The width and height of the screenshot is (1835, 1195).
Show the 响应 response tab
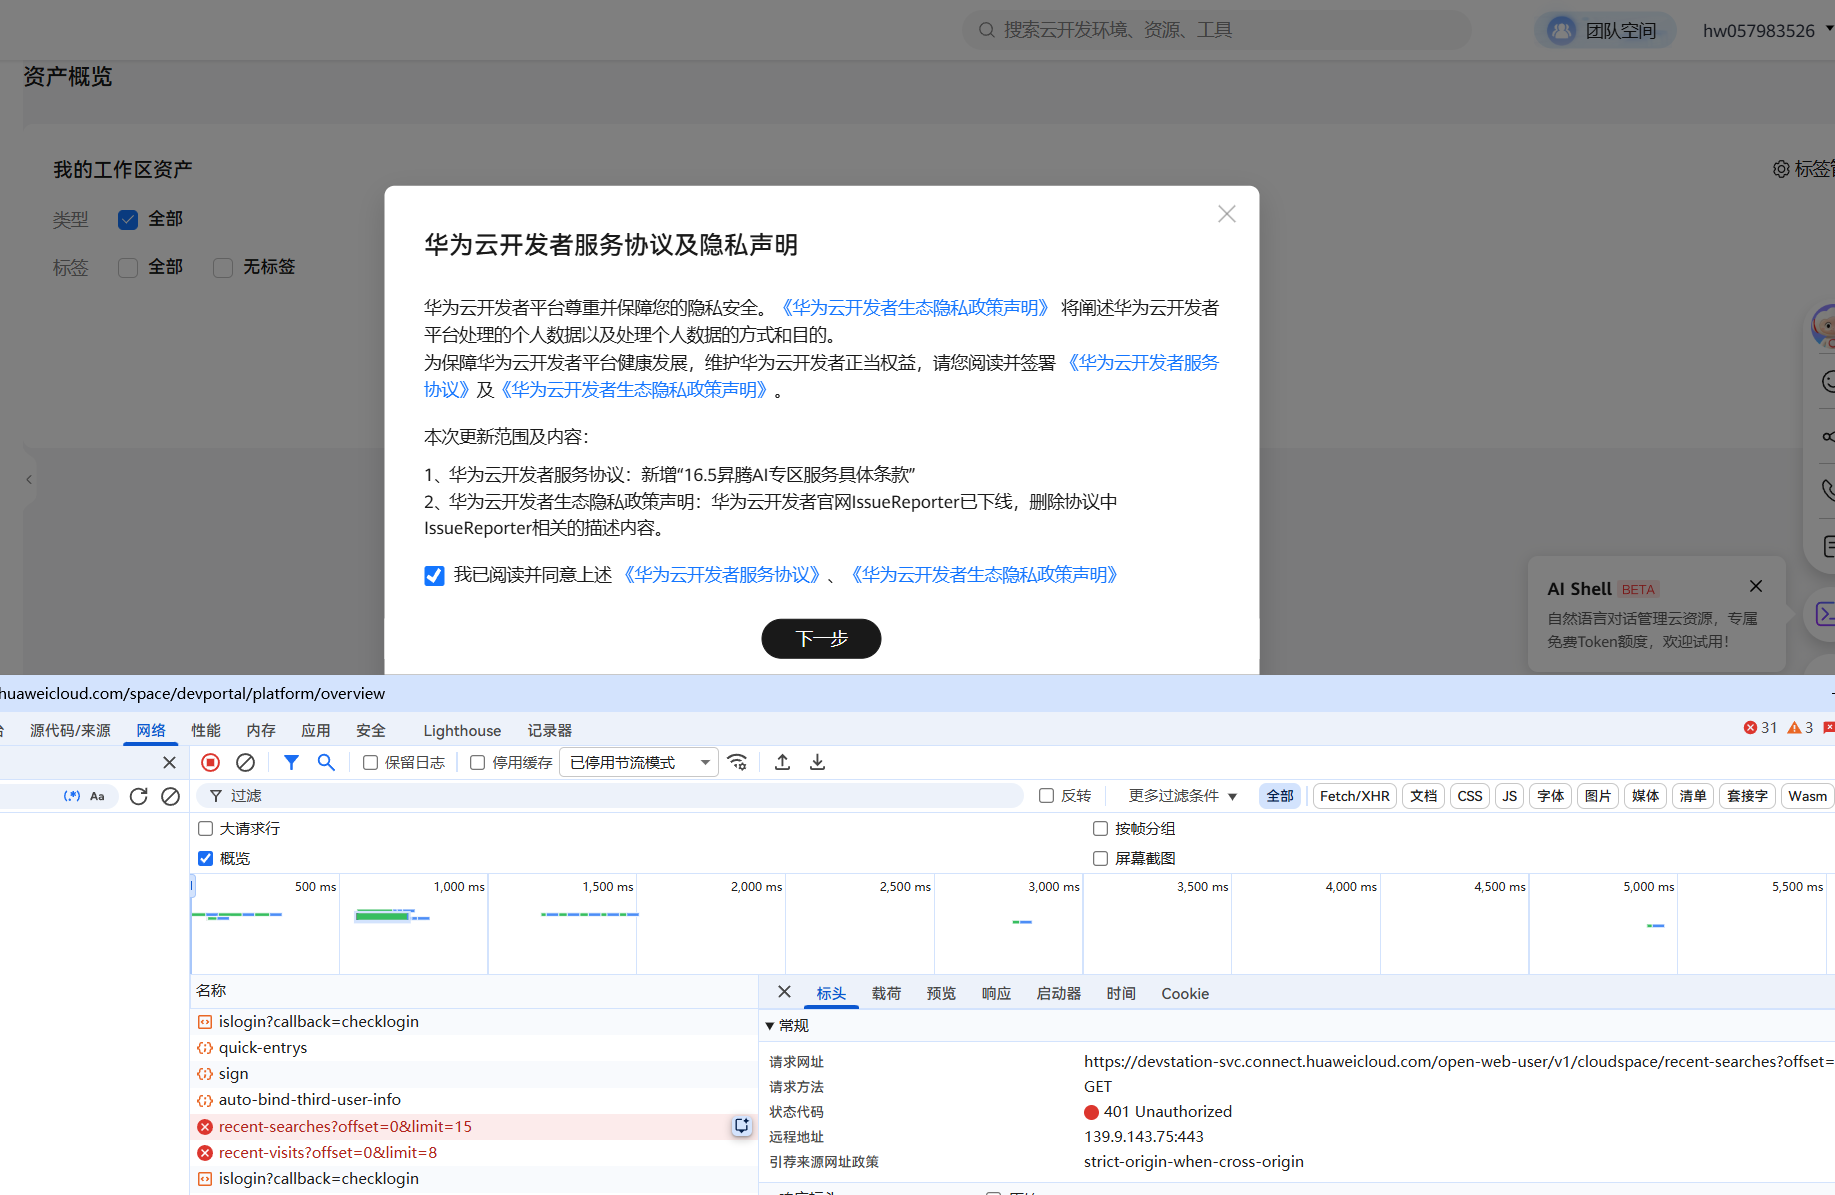(x=996, y=993)
